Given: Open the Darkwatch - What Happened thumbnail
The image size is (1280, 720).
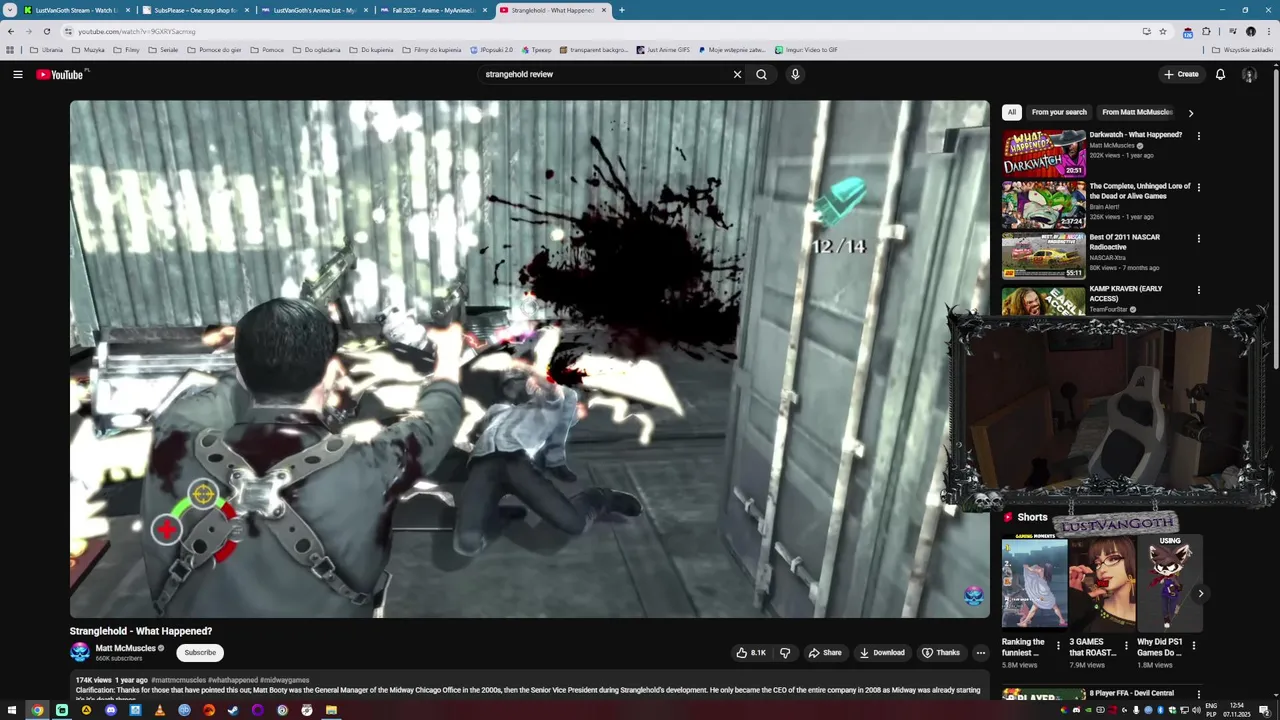Looking at the screenshot, I should coord(1044,152).
